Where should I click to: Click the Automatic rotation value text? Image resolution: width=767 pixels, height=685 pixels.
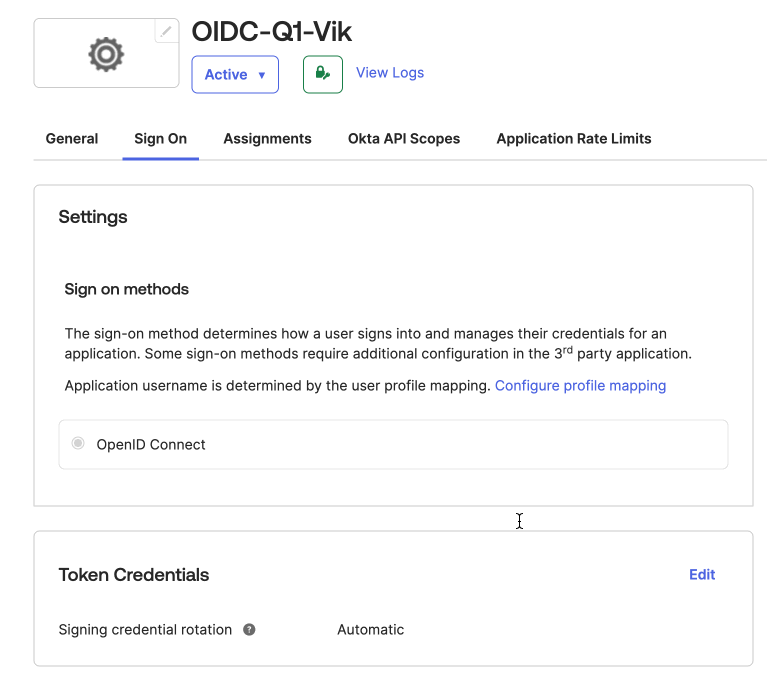pyautogui.click(x=371, y=630)
